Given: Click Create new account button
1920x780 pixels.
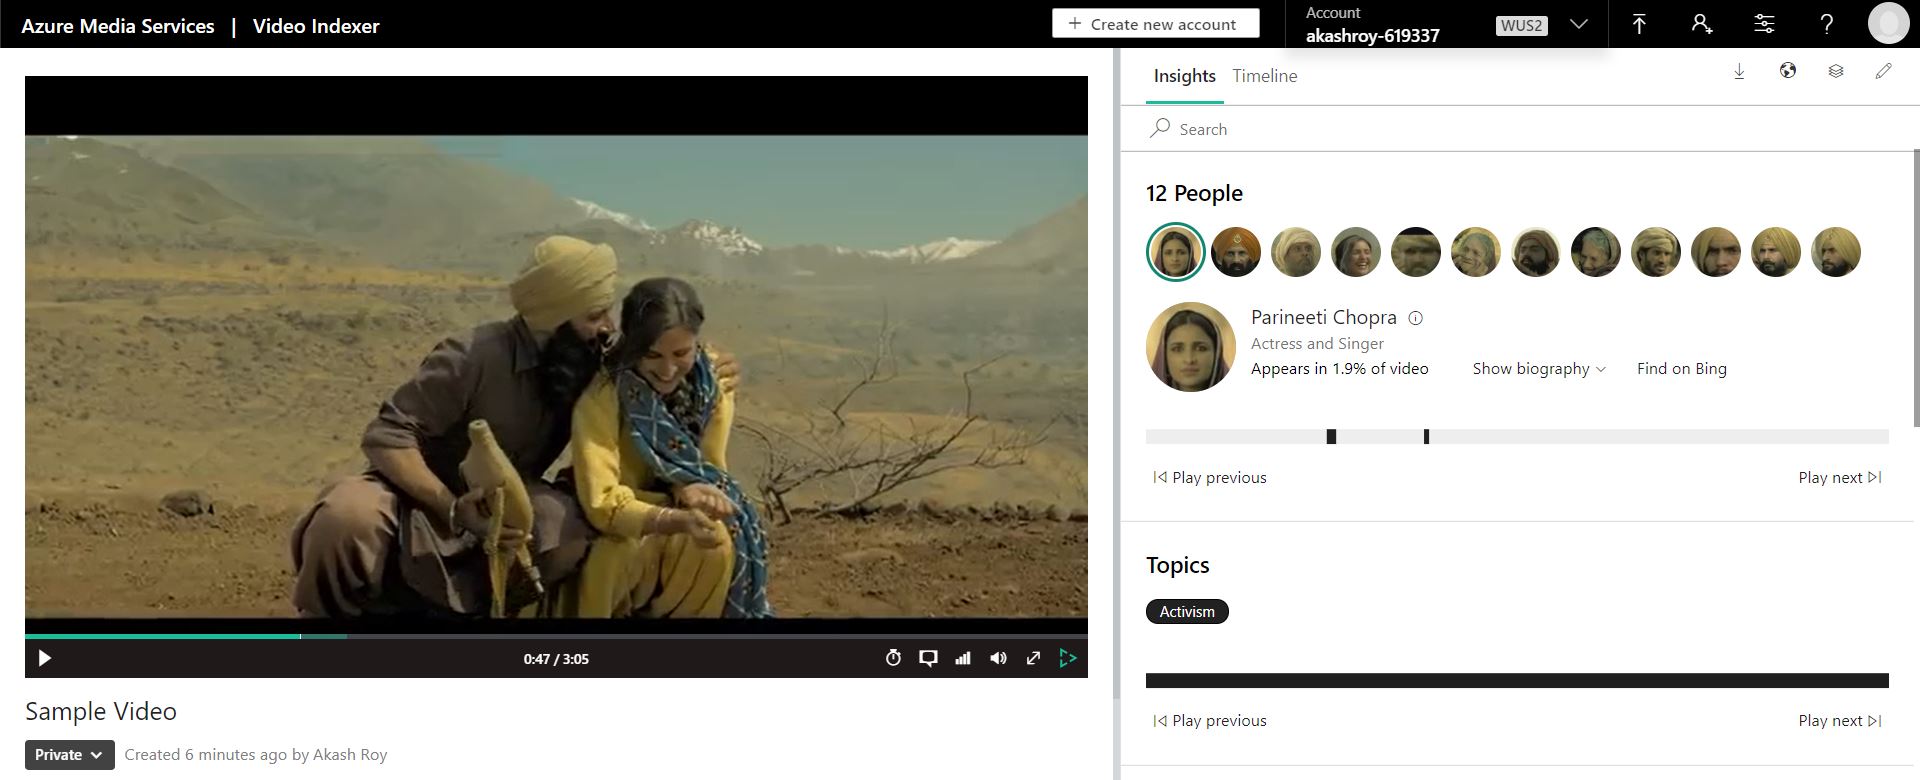Looking at the screenshot, I should point(1155,24).
